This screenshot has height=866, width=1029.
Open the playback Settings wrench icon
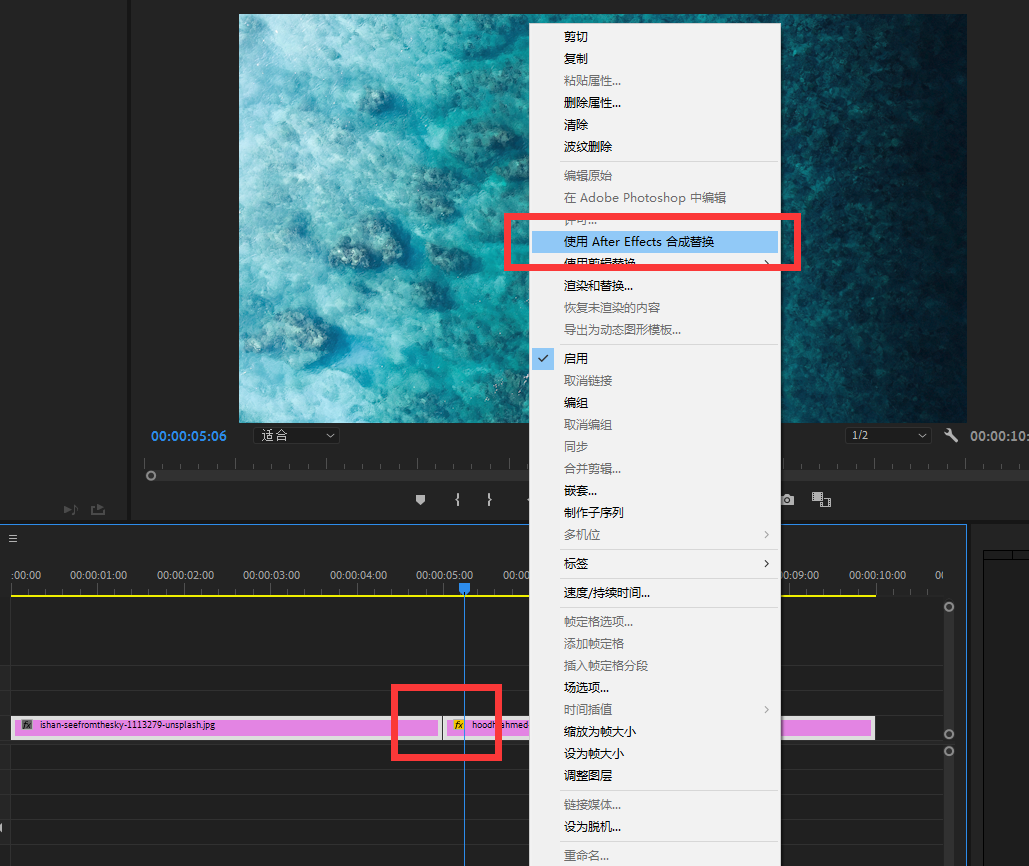pyautogui.click(x=950, y=435)
